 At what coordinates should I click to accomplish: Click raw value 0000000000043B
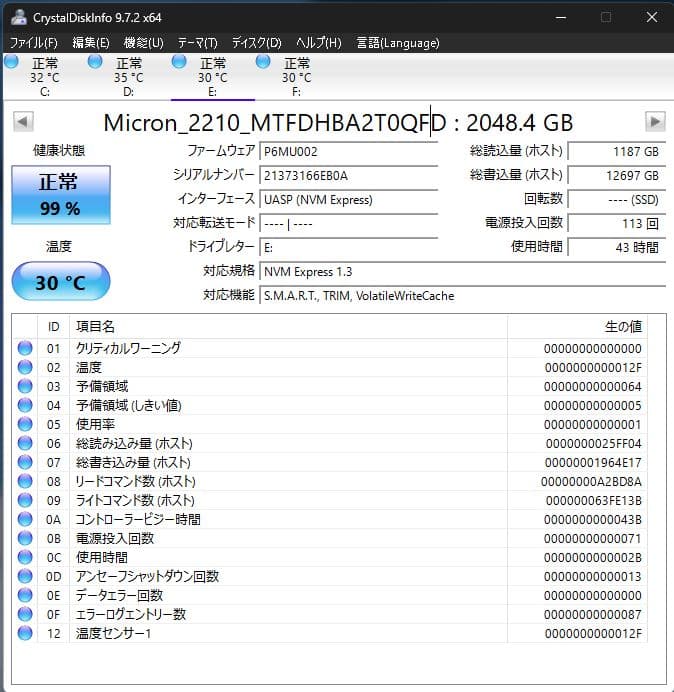593,519
